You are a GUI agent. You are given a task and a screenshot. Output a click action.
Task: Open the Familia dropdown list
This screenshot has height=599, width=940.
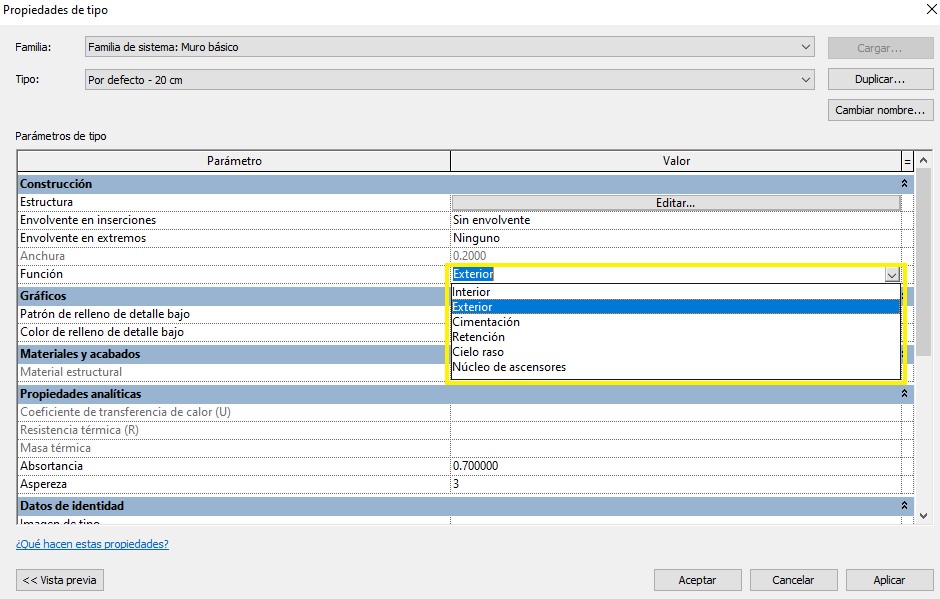[x=806, y=47]
